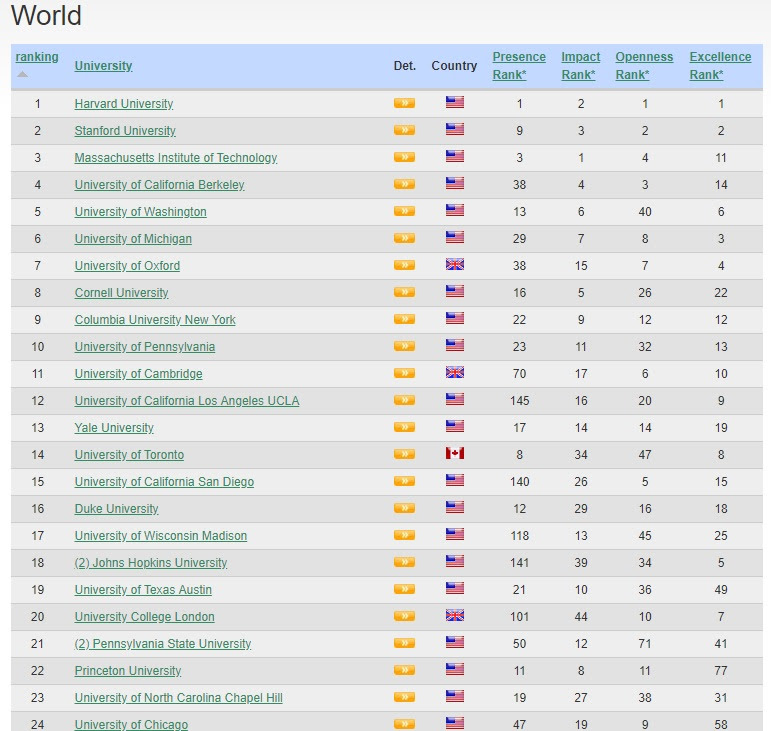The height and width of the screenshot is (731, 771).
Task: Click details arrow for Pennsylvania State University
Action: pyautogui.click(x=404, y=643)
